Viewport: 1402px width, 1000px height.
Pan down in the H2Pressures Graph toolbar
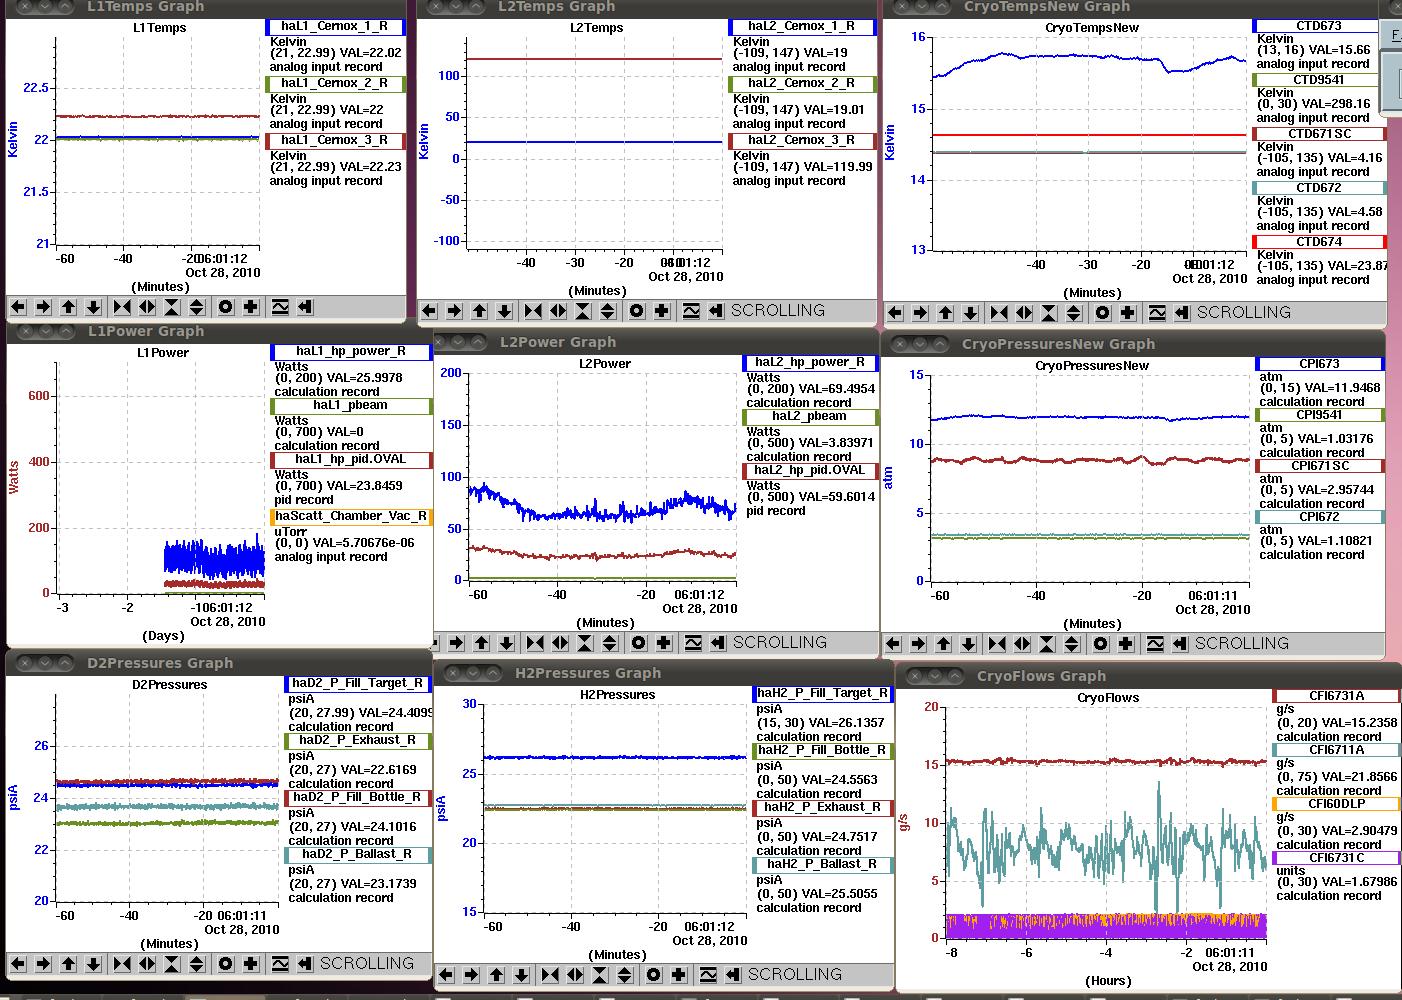pyautogui.click(x=521, y=975)
